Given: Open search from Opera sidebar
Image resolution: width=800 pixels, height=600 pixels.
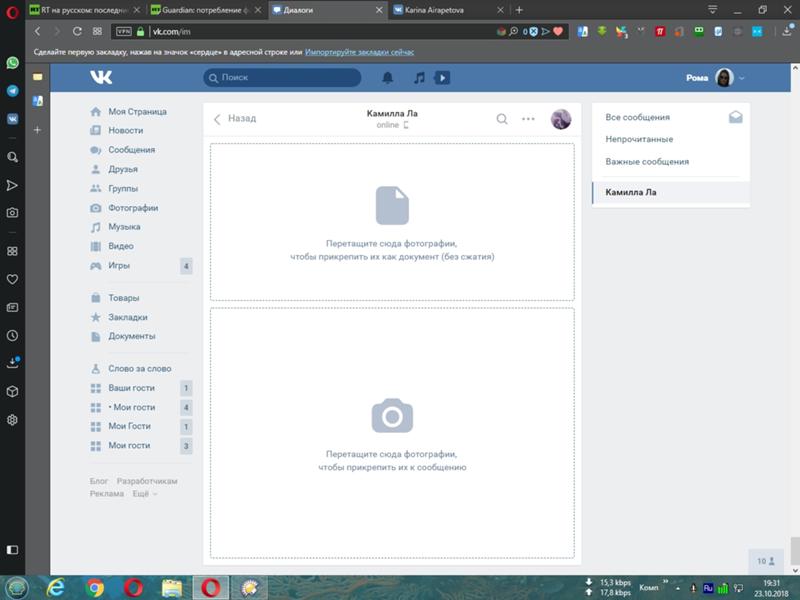Looking at the screenshot, I should 12,157.
